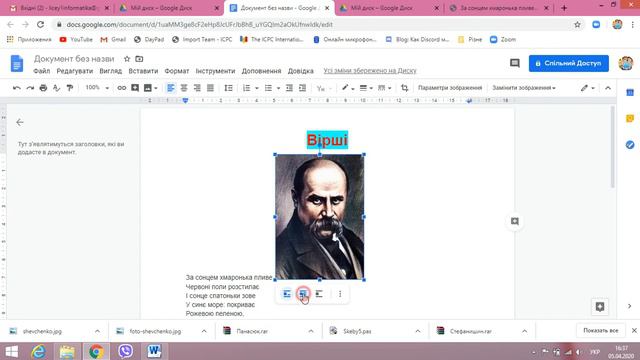Right align using the toolbar icon
This screenshot has width=640, height=360.
pyautogui.click(x=197, y=88)
